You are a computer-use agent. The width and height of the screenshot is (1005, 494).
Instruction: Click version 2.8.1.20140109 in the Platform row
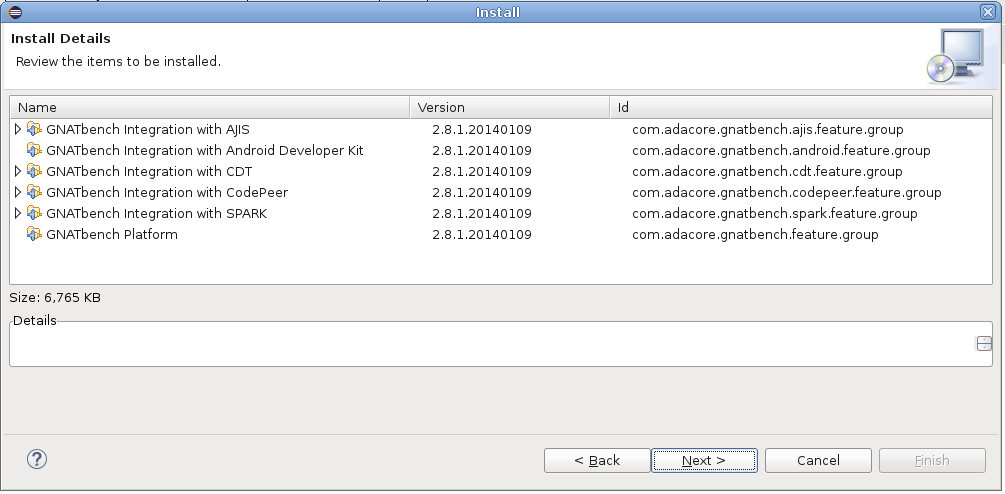[482, 235]
